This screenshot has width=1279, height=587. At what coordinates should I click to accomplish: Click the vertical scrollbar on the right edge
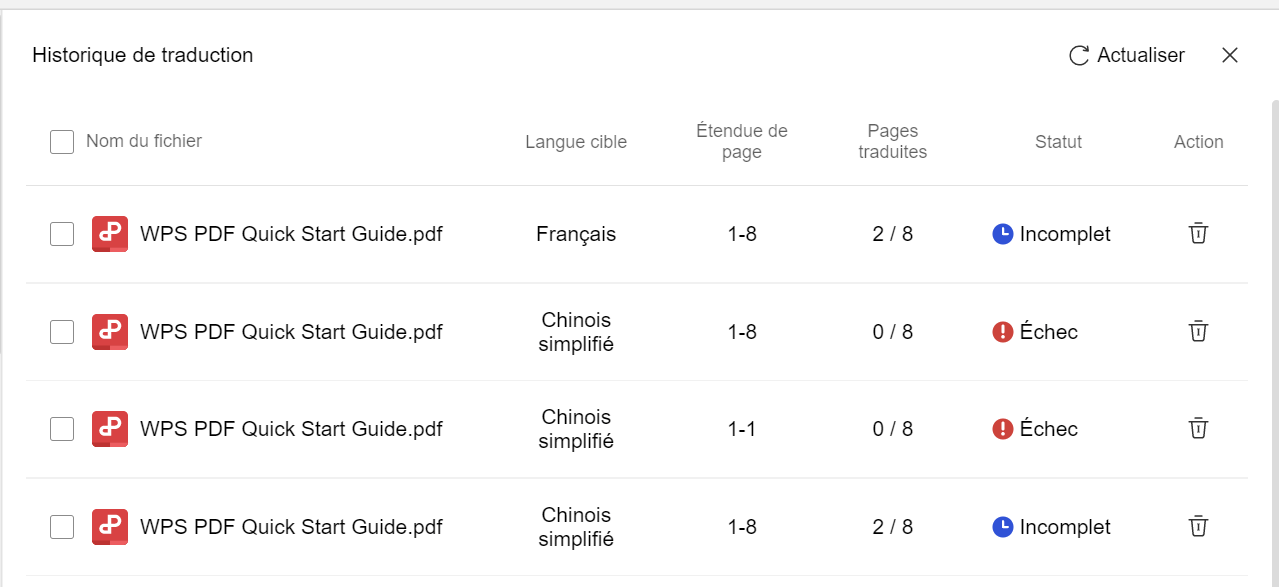[1274, 300]
